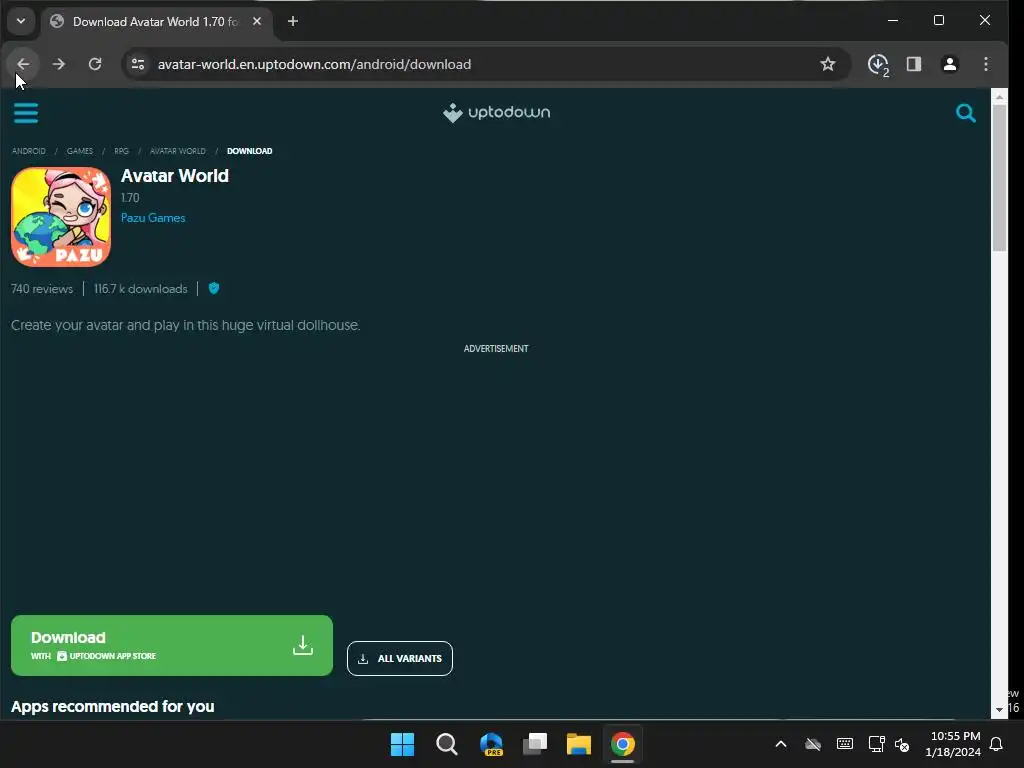The width and height of the screenshot is (1024, 768).
Task: Click the 740 reviews text
Action: point(42,289)
